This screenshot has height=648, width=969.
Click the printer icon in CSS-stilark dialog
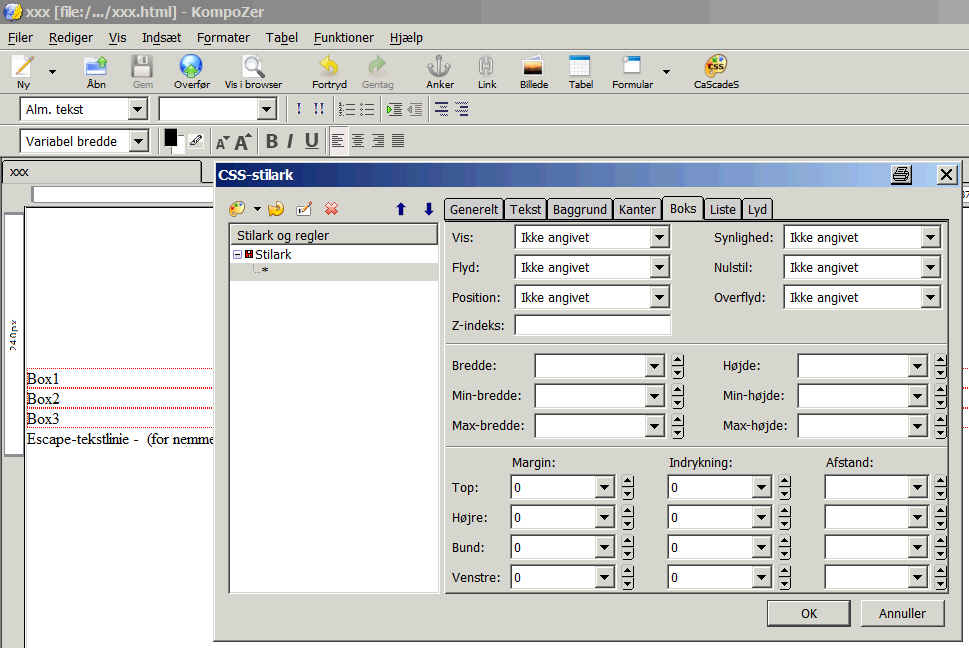pos(901,175)
